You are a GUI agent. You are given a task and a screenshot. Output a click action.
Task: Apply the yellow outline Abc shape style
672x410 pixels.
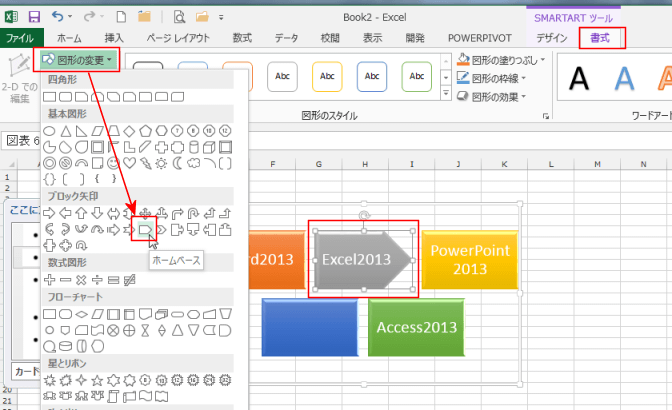tap(327, 76)
